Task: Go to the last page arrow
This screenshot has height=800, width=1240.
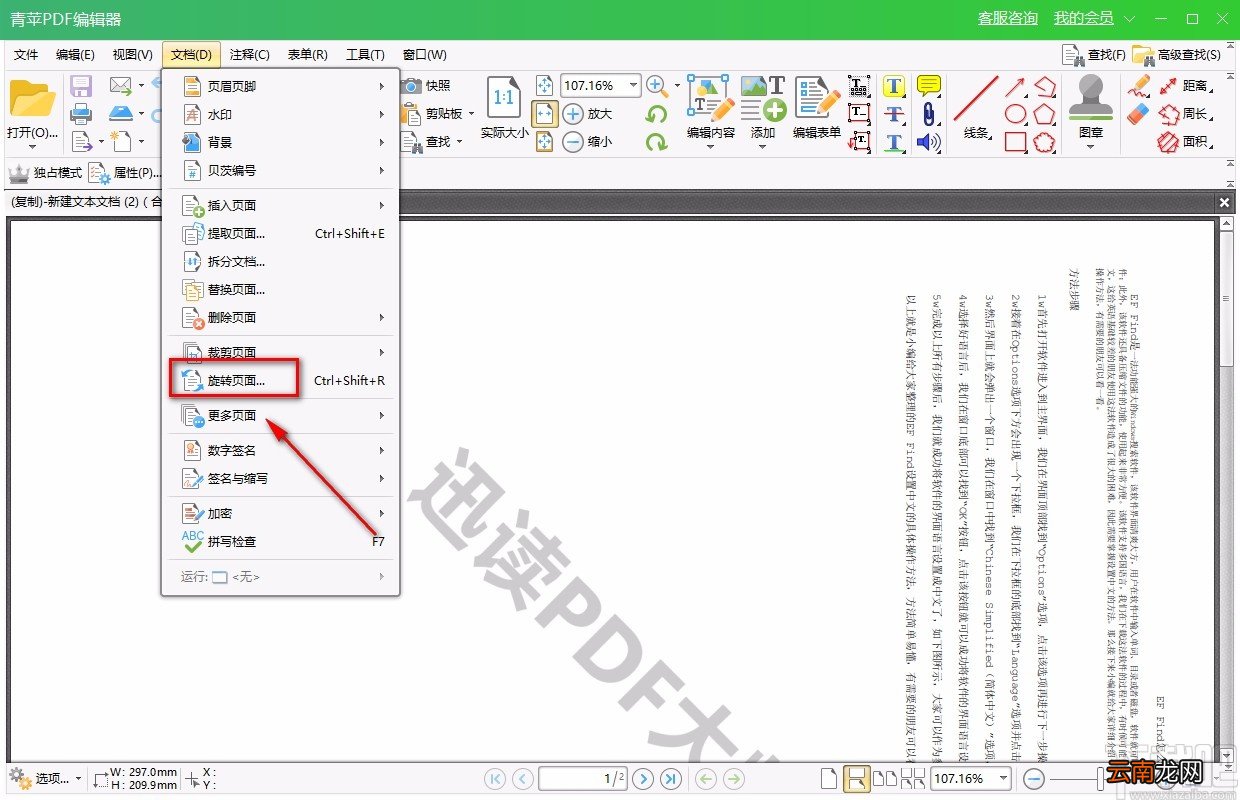Action: point(671,778)
